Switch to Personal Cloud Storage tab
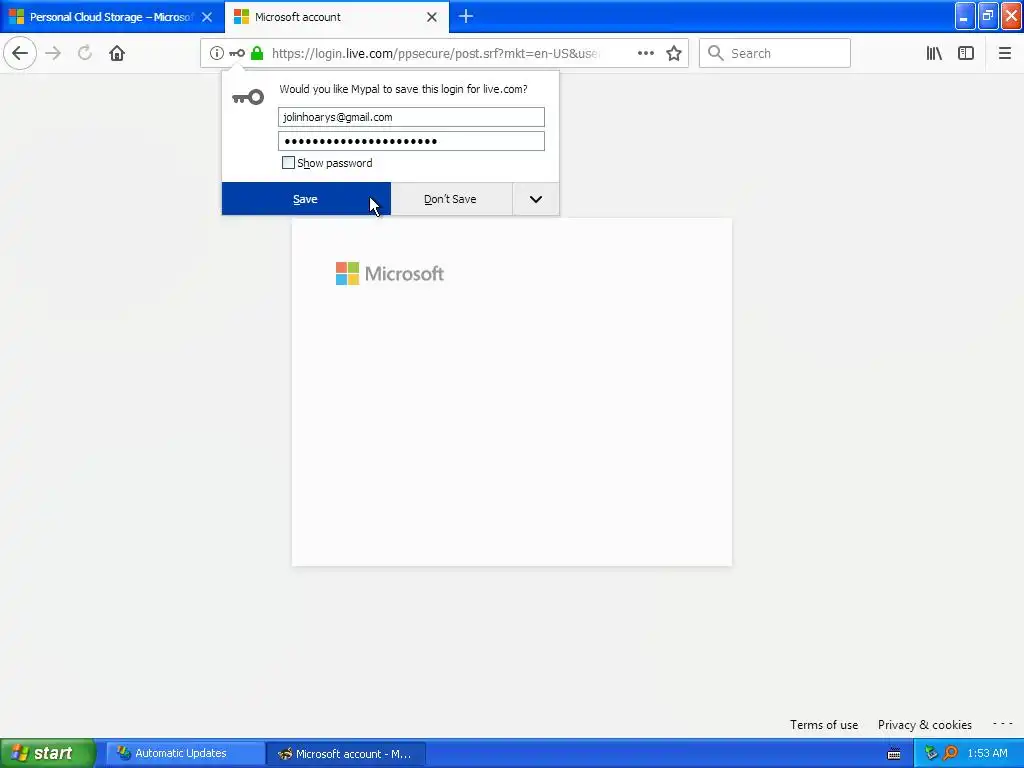The width and height of the screenshot is (1024, 768). [x=112, y=17]
